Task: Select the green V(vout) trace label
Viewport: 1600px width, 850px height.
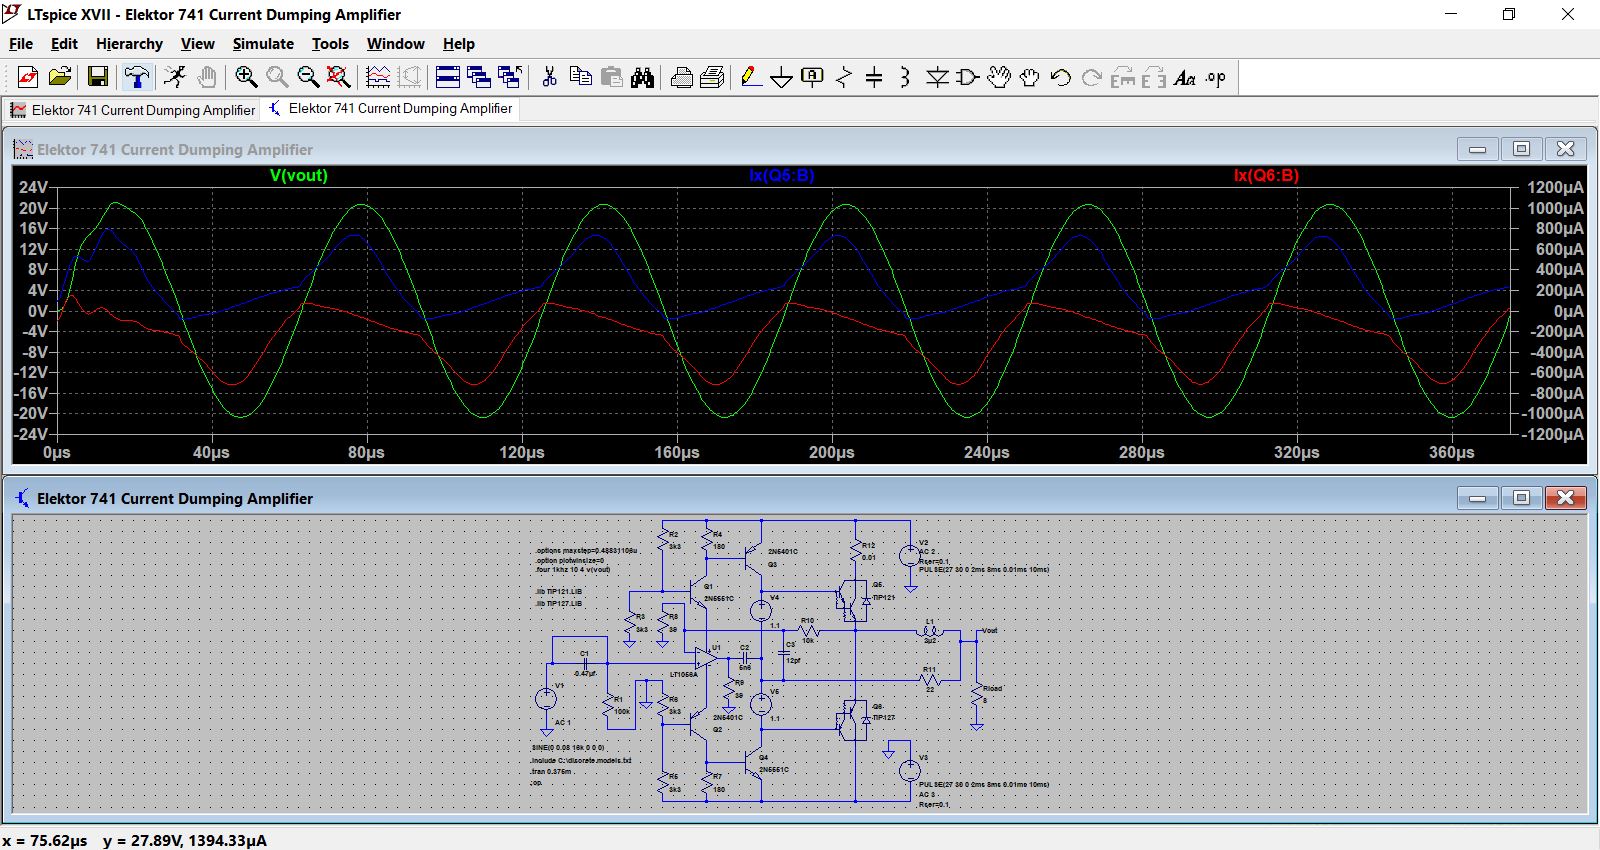Action: pos(299,175)
